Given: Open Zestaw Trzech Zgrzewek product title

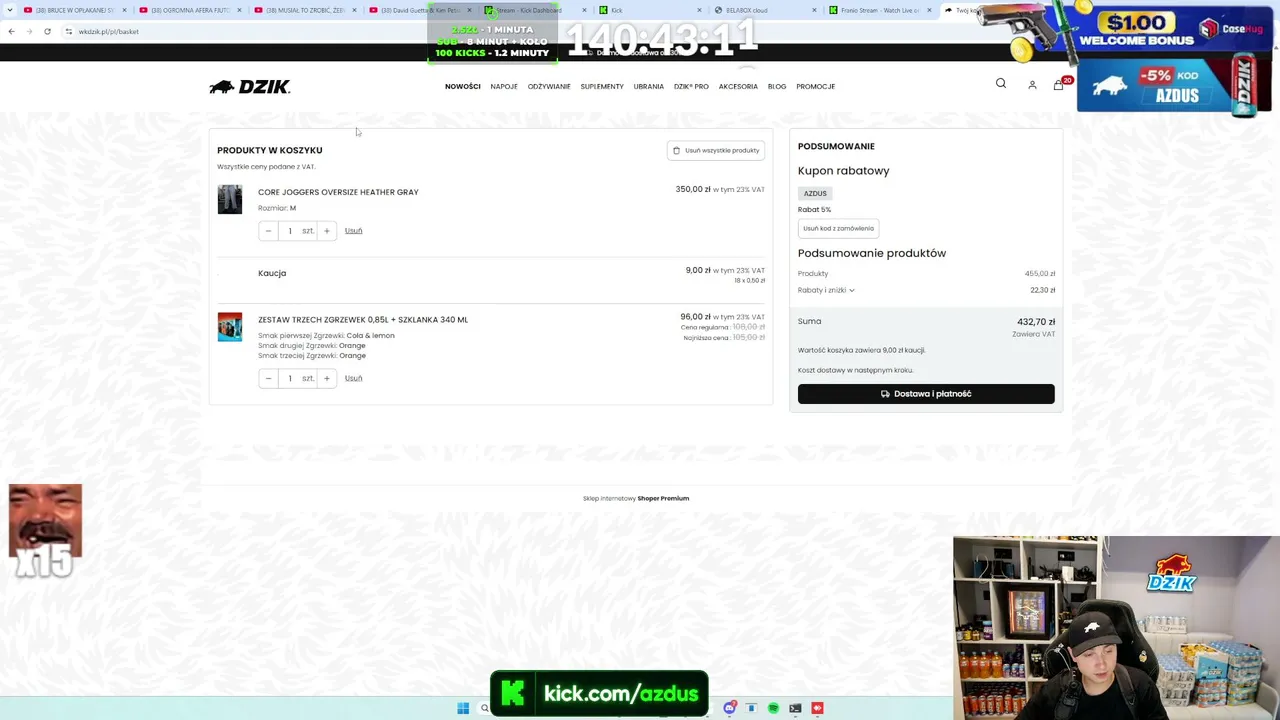Looking at the screenshot, I should point(363,320).
